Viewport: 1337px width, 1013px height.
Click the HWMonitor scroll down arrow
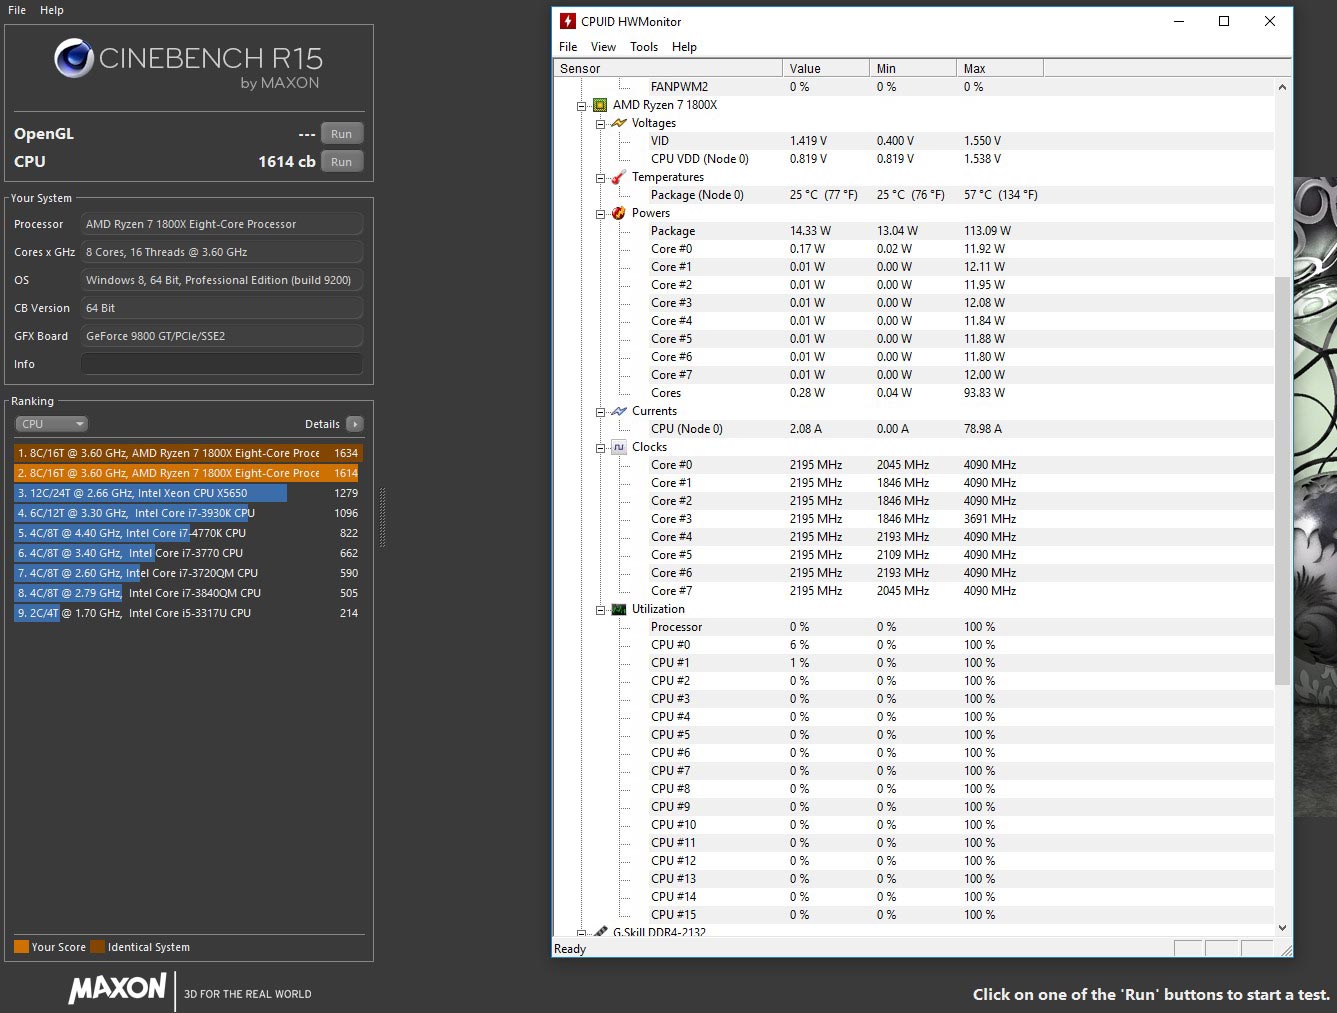coord(1283,928)
